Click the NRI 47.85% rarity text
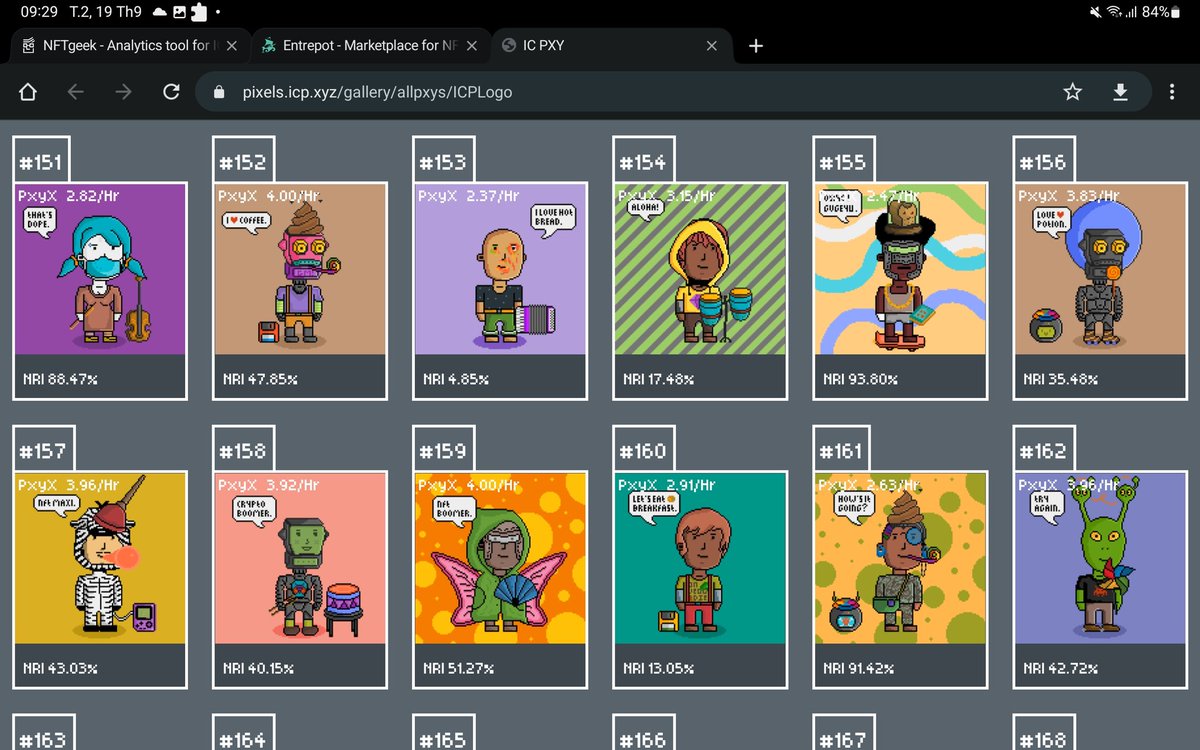 coord(260,380)
